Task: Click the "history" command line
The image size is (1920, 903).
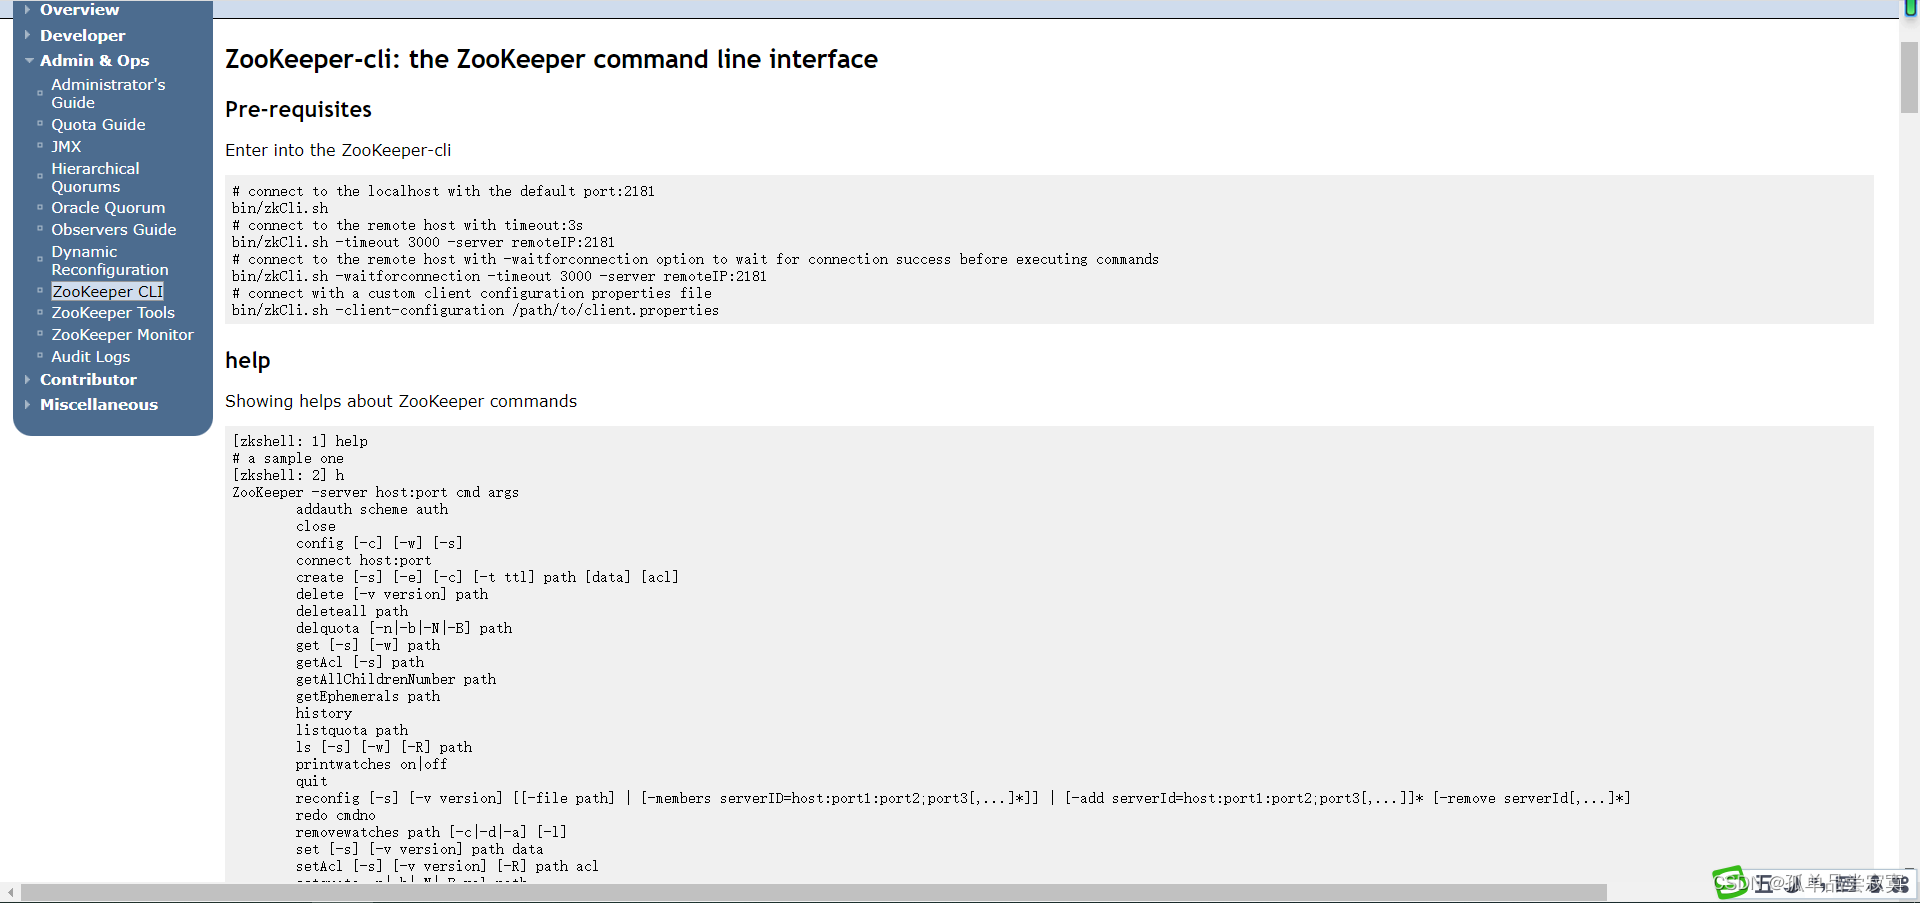Action: (324, 713)
